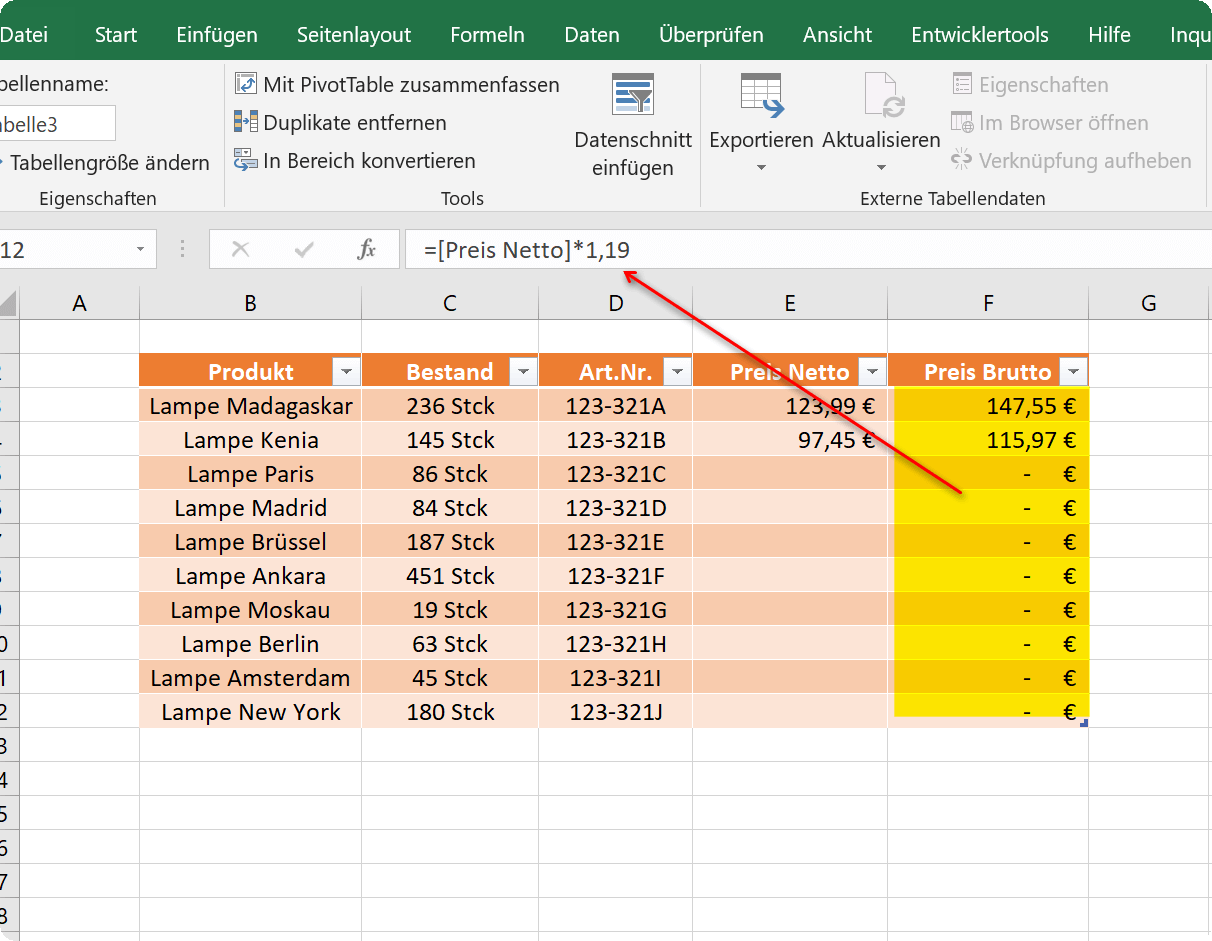1212x941 pixels.
Task: Select column C header
Action: pyautogui.click(x=450, y=303)
